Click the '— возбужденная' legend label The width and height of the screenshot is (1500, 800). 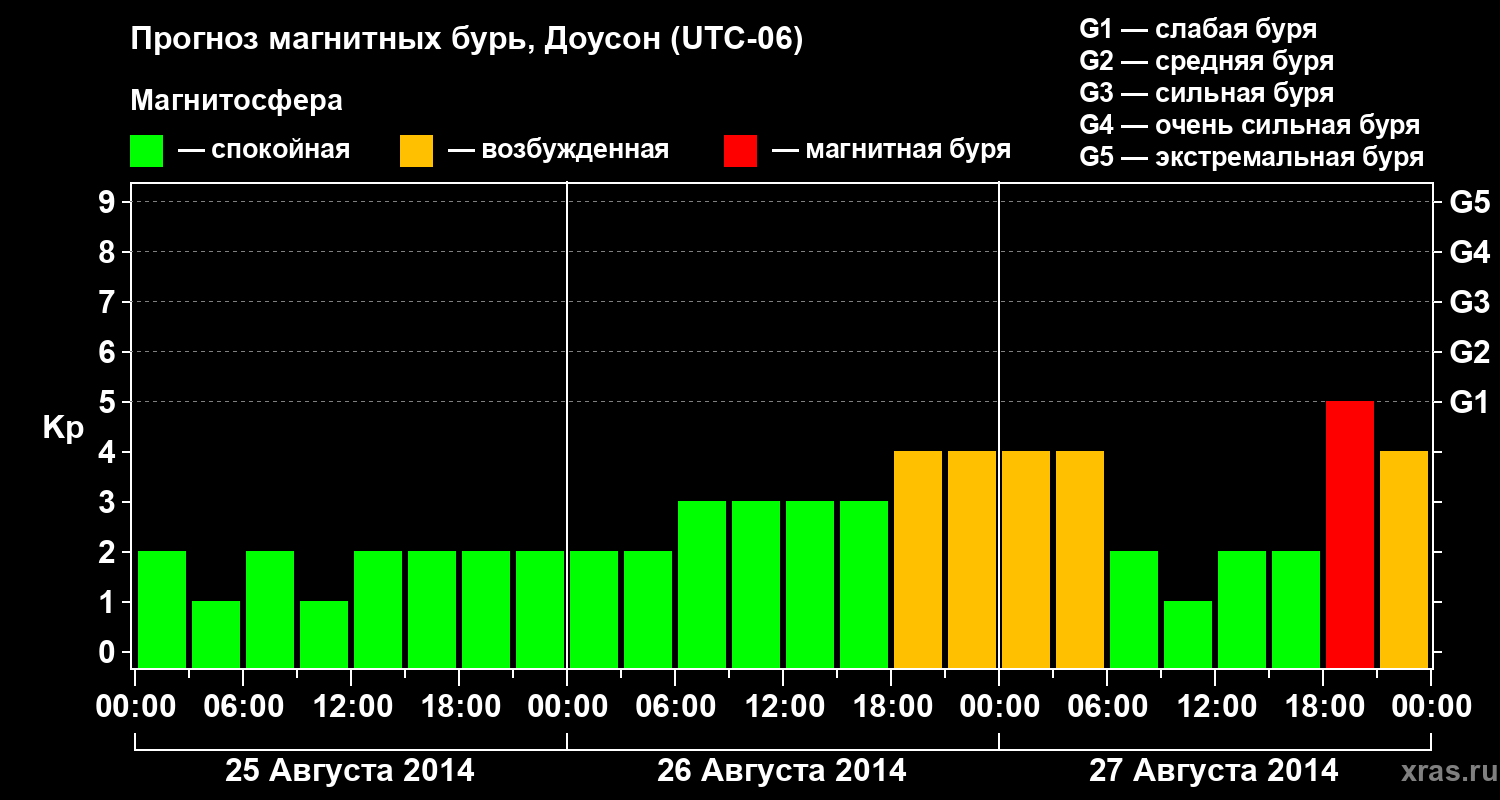coord(558,150)
